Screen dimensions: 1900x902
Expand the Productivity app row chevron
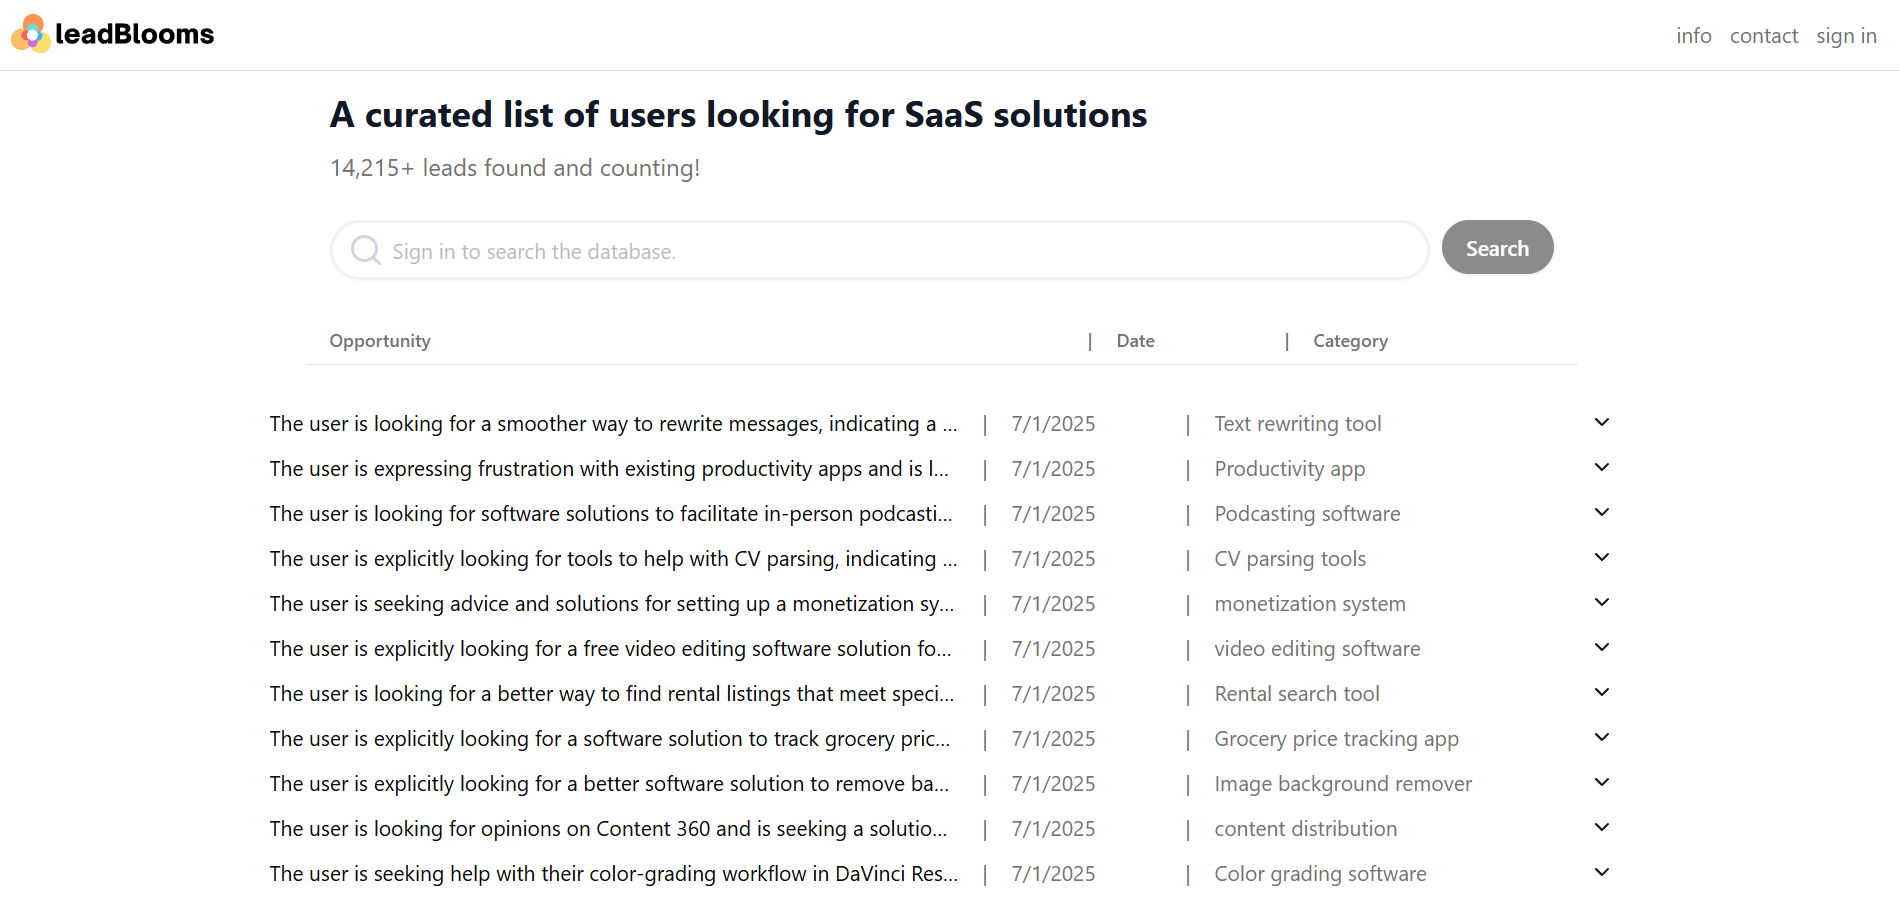(x=1601, y=467)
